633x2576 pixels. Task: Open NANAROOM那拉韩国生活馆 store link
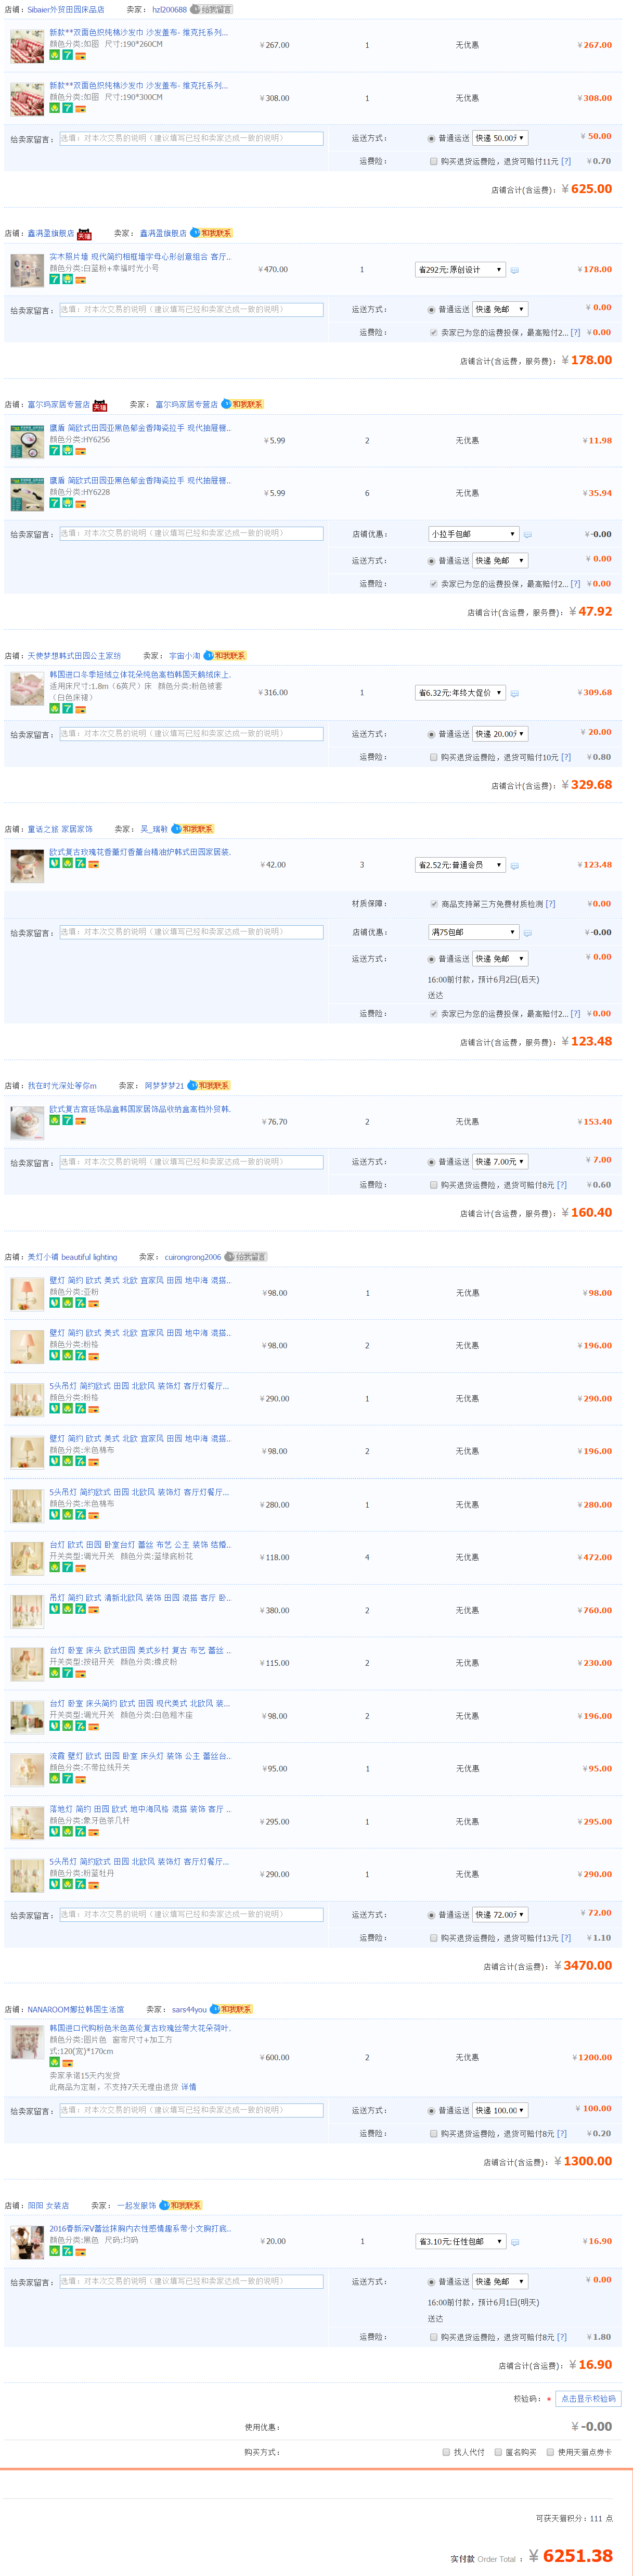(75, 2009)
